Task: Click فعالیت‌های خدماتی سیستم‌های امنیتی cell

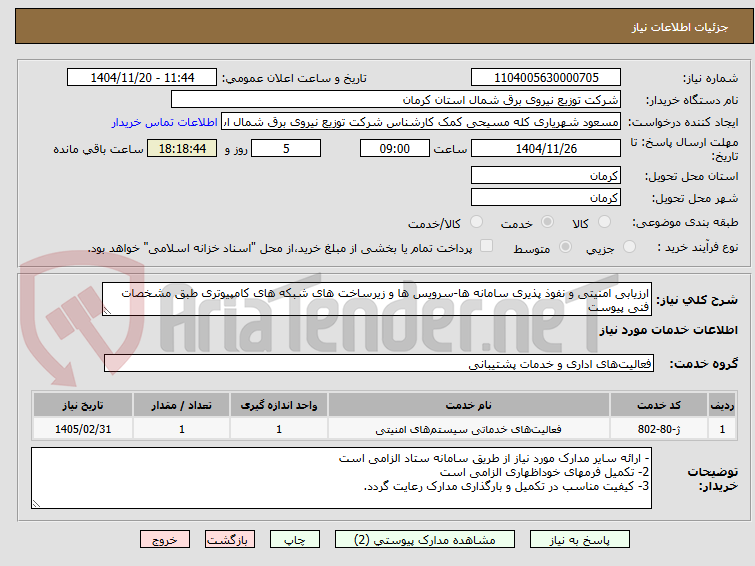Action: coord(469,429)
